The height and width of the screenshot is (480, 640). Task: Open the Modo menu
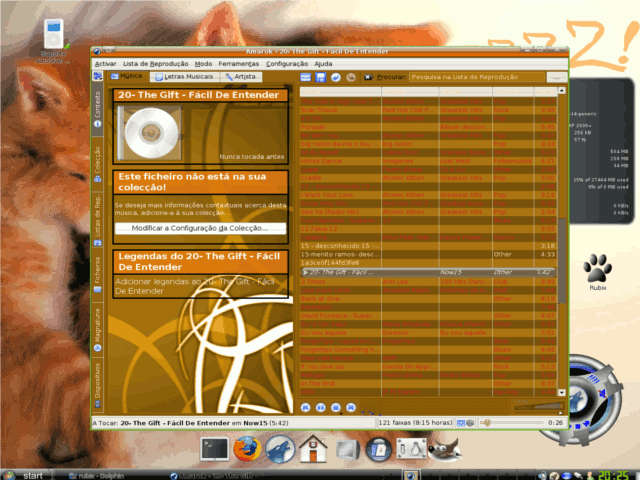203,64
